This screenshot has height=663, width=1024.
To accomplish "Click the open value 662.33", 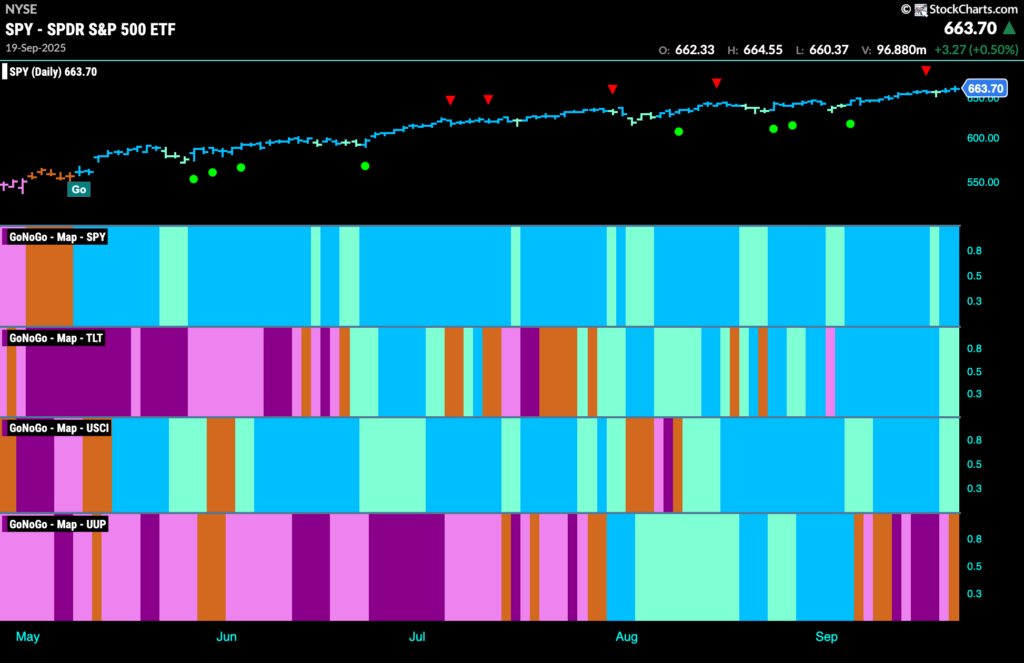I will pyautogui.click(x=694, y=50).
